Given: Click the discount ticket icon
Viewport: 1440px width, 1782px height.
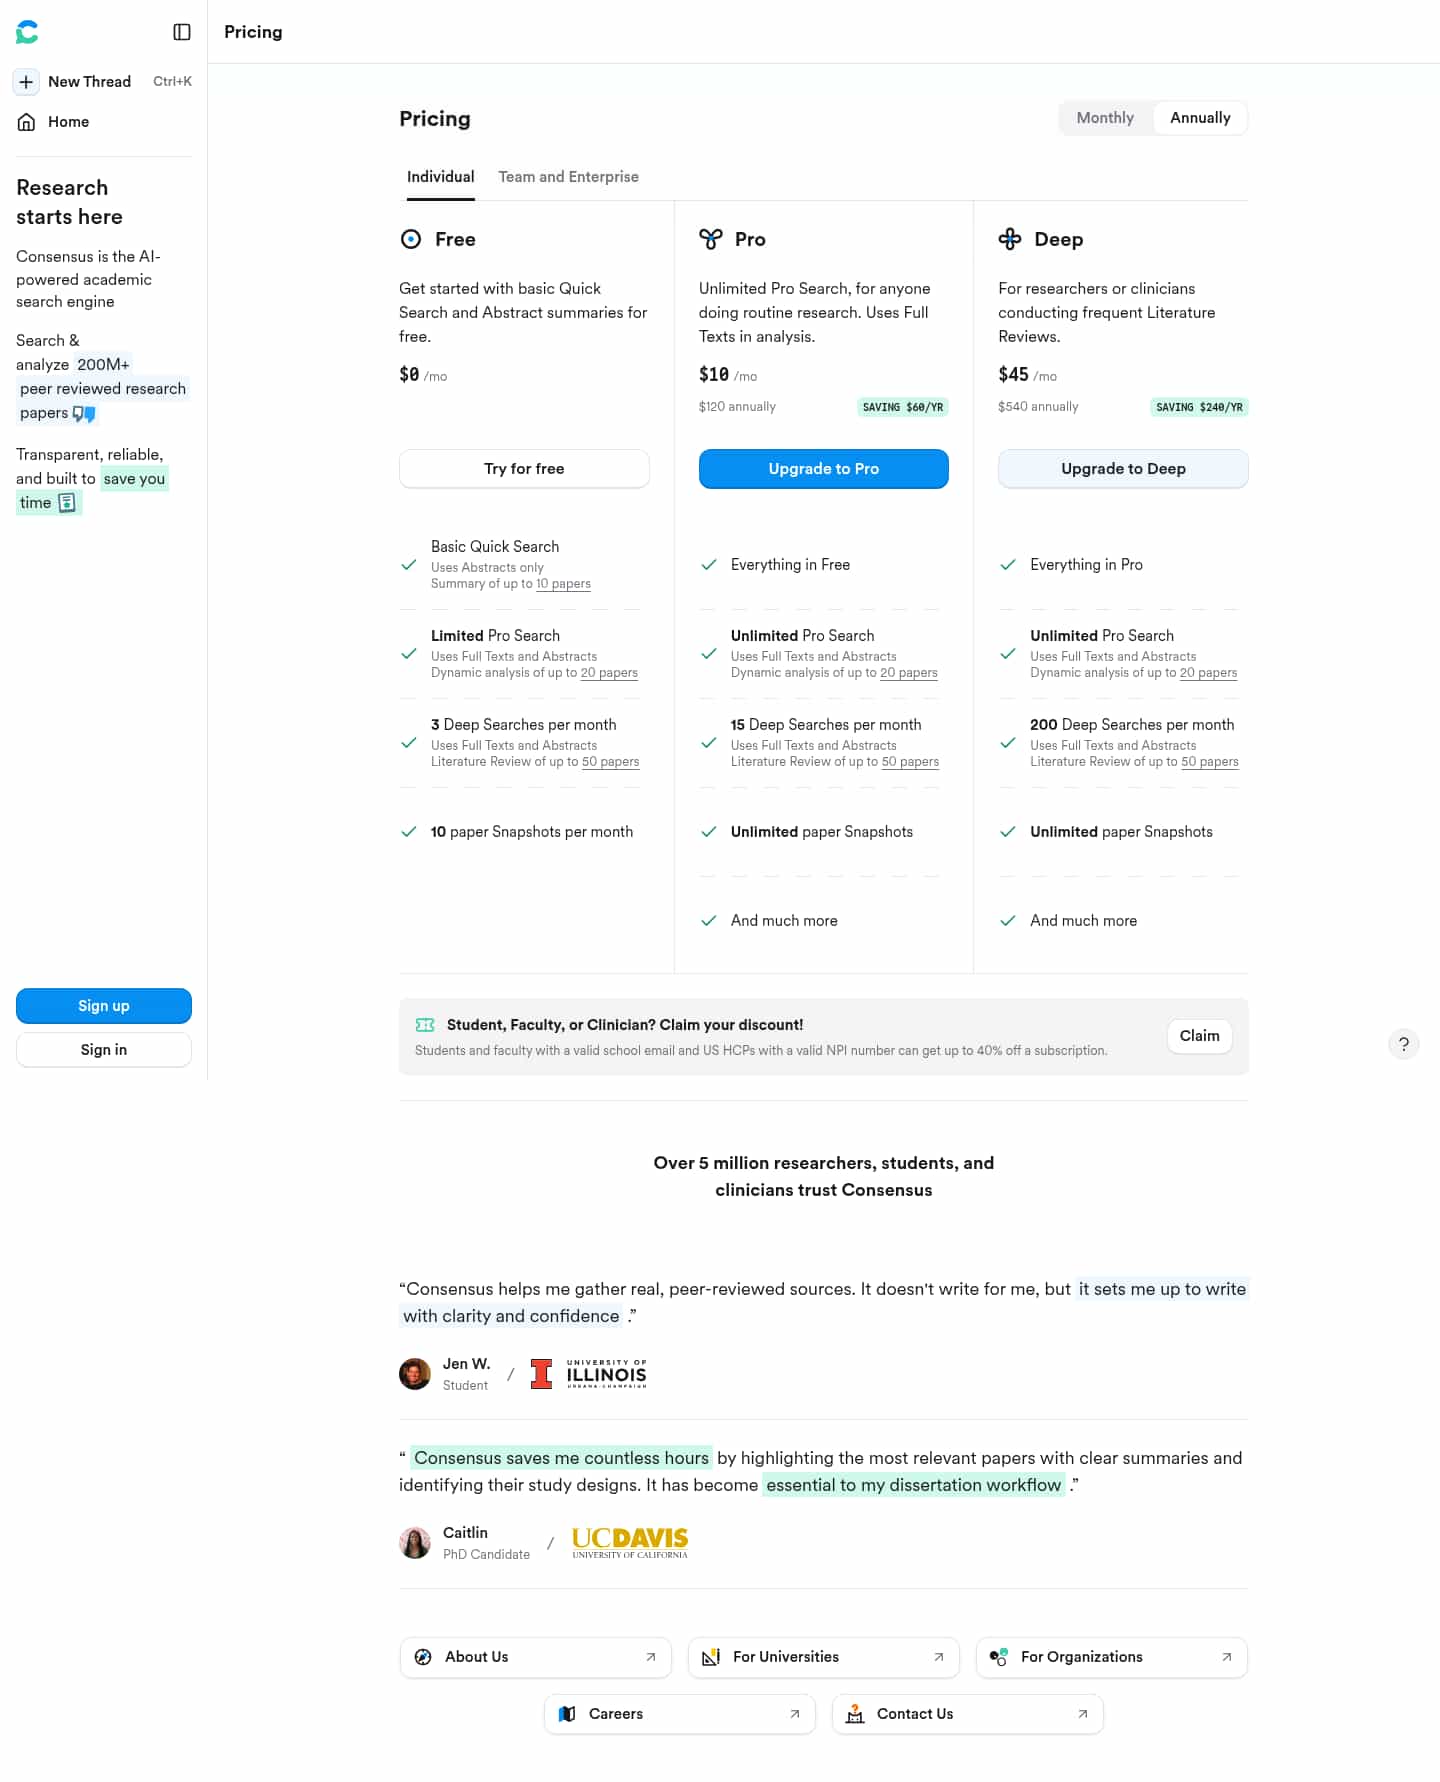Looking at the screenshot, I should click(425, 1025).
